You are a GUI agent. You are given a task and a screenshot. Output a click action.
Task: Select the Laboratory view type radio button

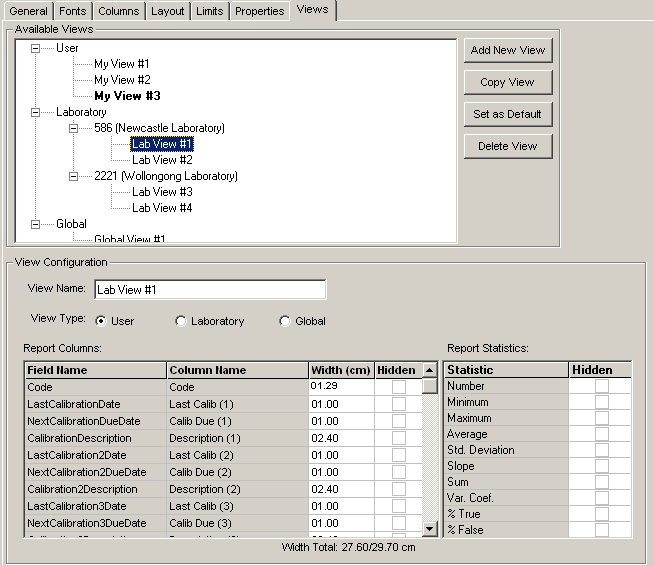[181, 321]
